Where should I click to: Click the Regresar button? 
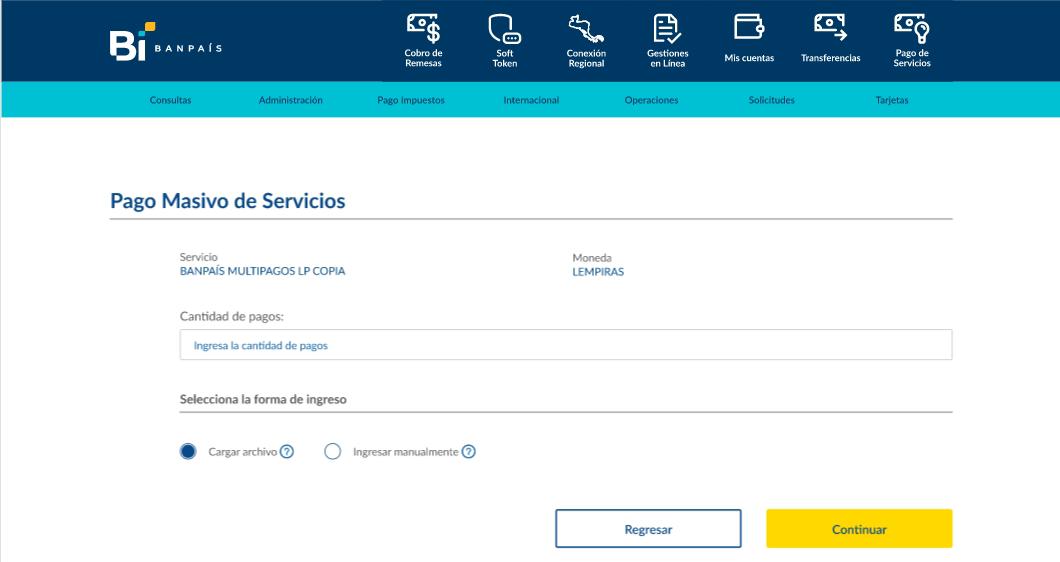point(648,529)
